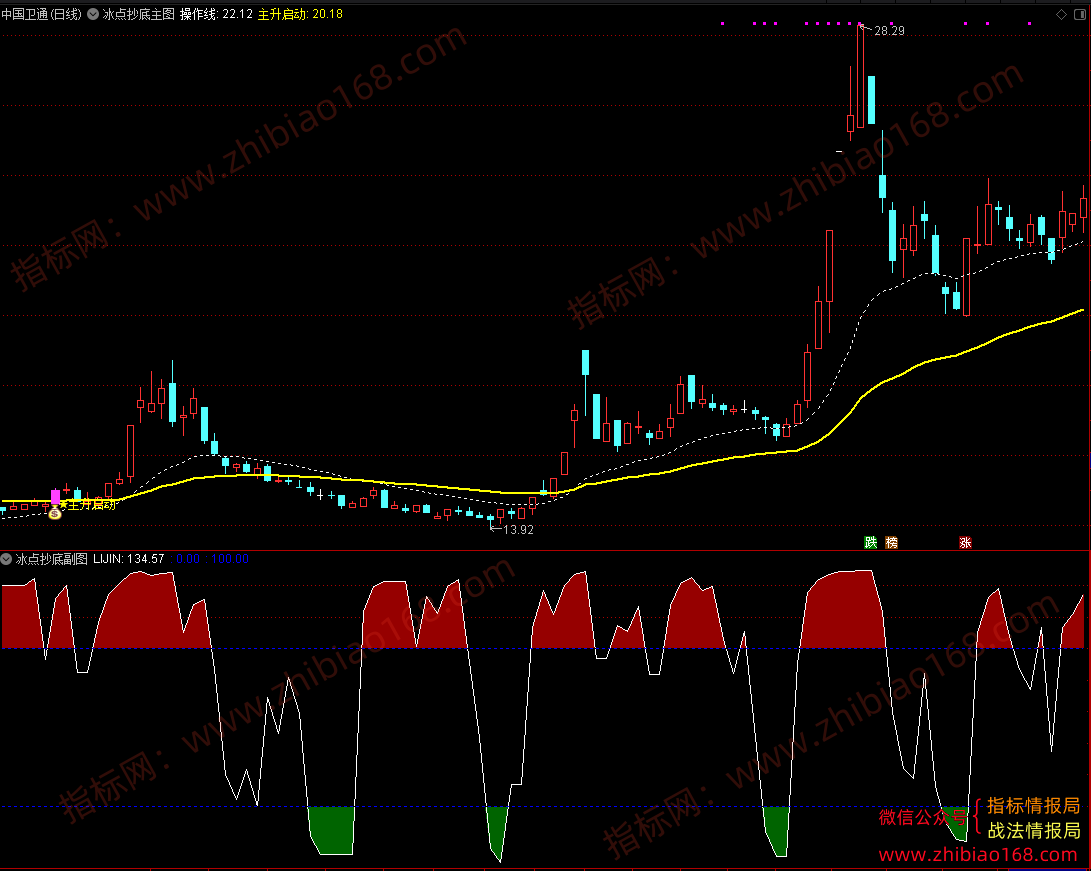Click the magenta signal candle above 主升启动
The image size is (1091, 871).
(x=56, y=497)
